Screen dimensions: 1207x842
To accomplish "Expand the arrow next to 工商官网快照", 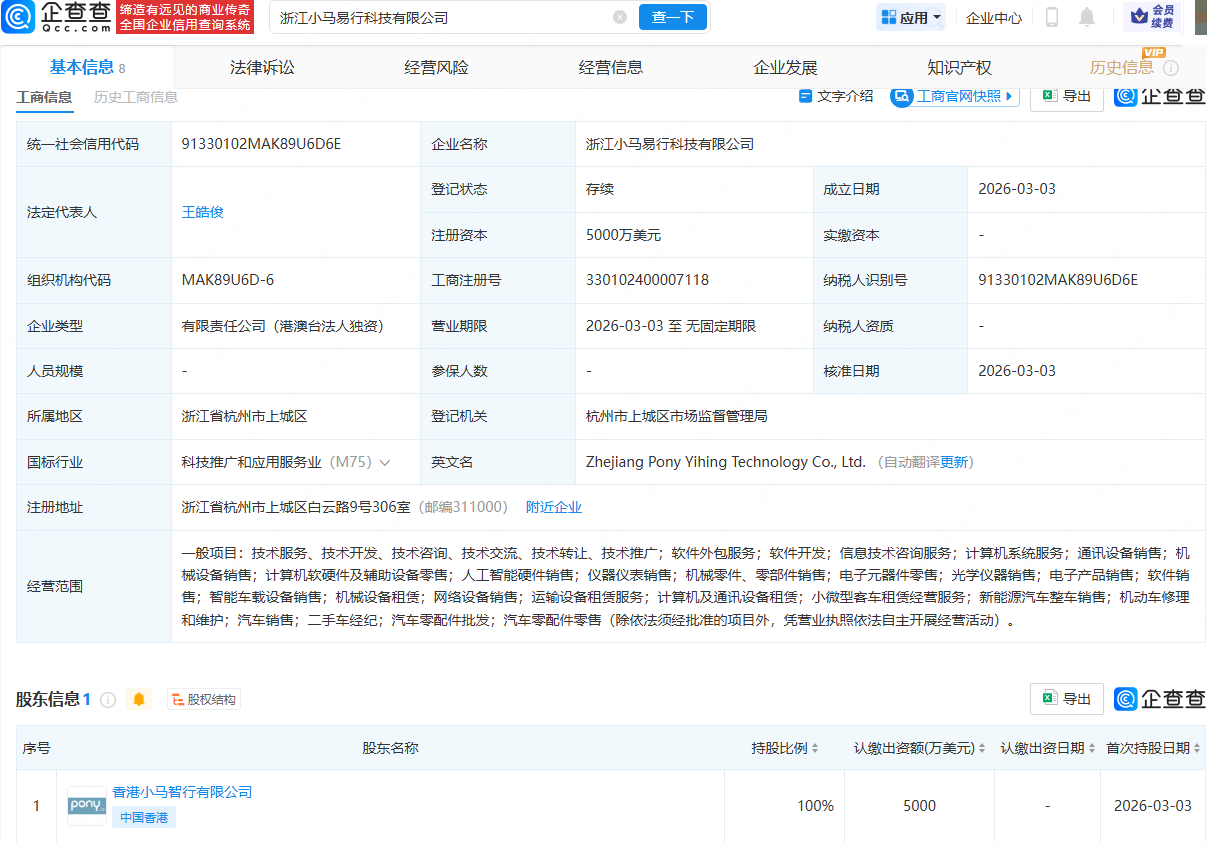I will pos(1009,96).
